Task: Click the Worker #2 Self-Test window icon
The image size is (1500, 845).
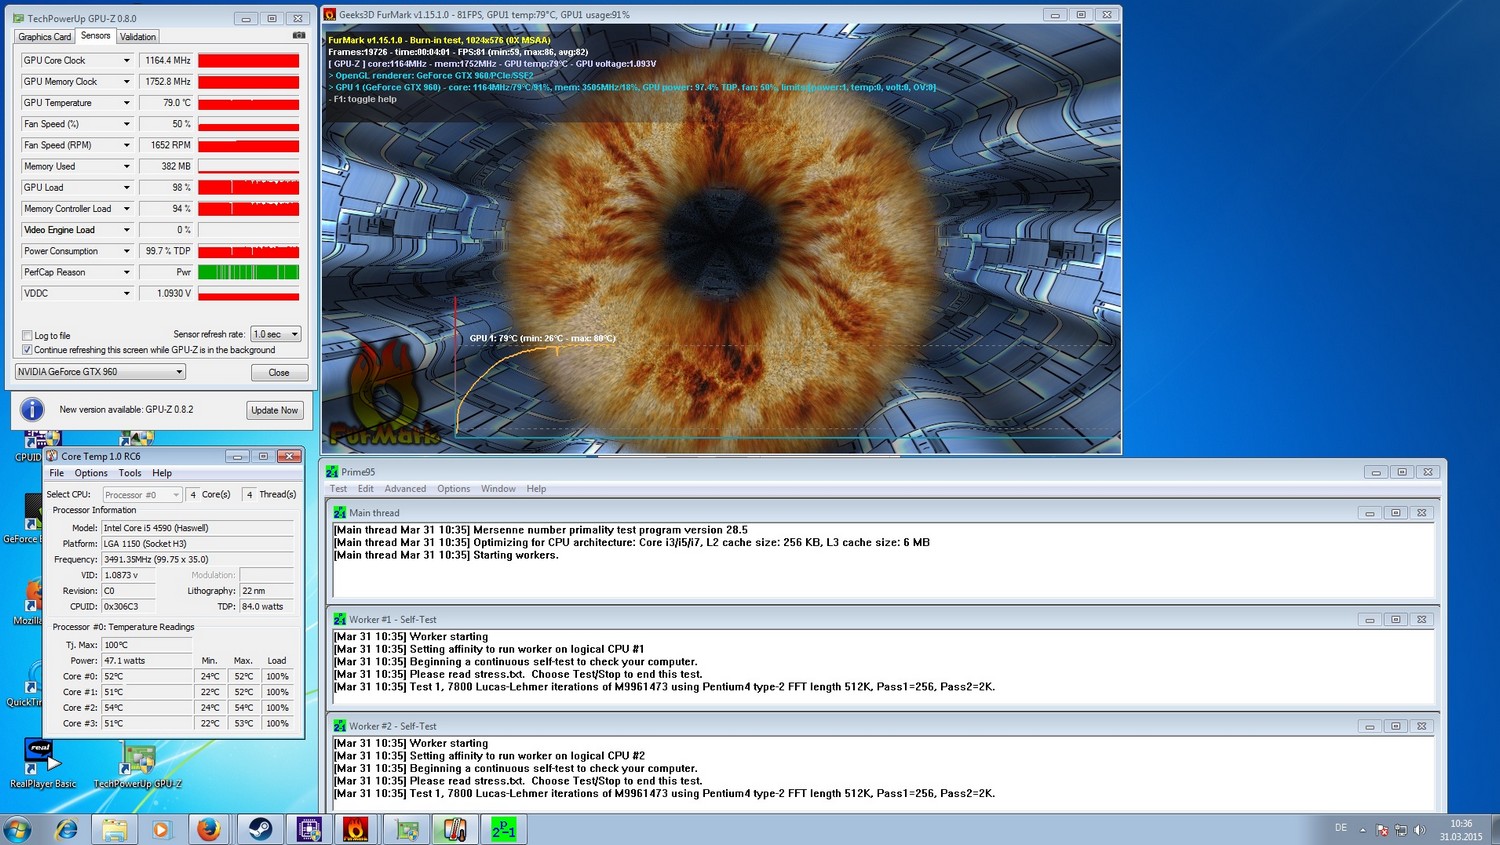Action: (340, 726)
